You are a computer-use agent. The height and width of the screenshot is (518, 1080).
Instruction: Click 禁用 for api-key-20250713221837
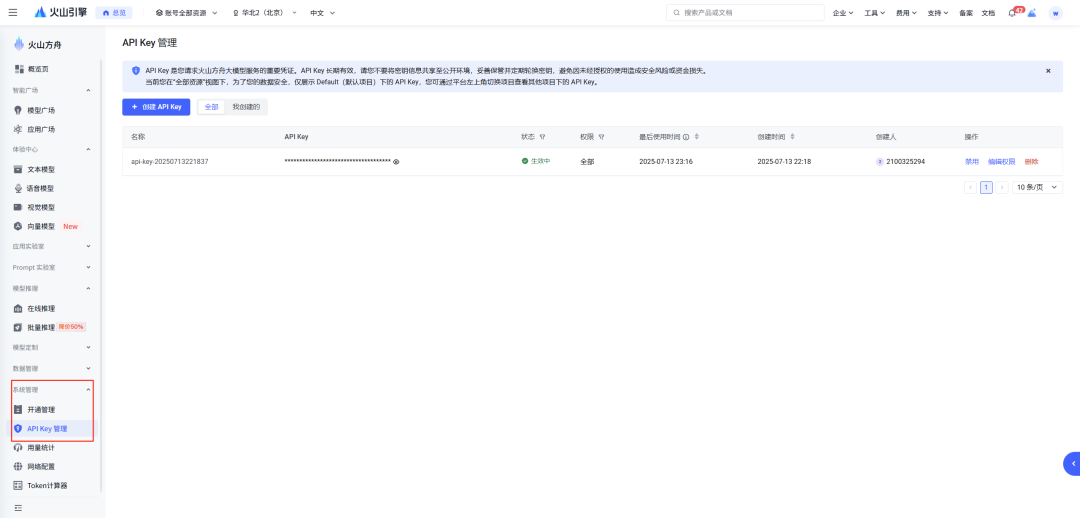pyautogui.click(x=972, y=162)
